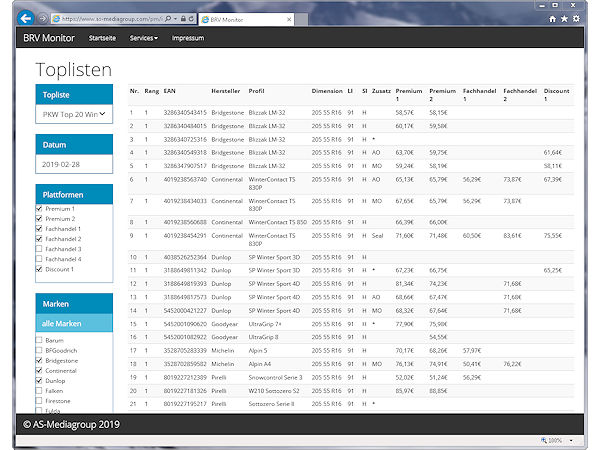Click the browser forward arrow button
This screenshot has width=600, height=450.
click(42, 18)
